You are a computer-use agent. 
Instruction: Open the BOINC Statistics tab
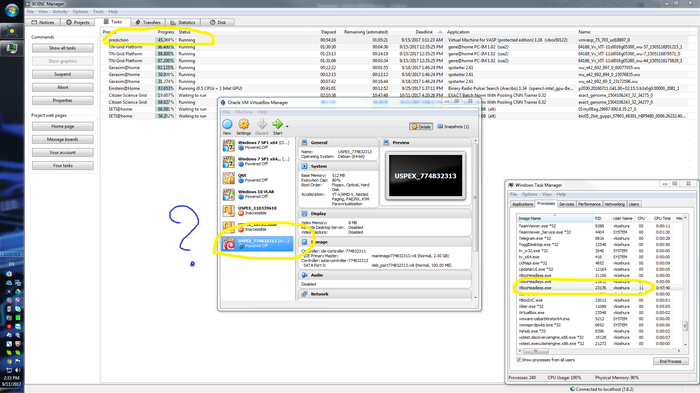point(183,22)
